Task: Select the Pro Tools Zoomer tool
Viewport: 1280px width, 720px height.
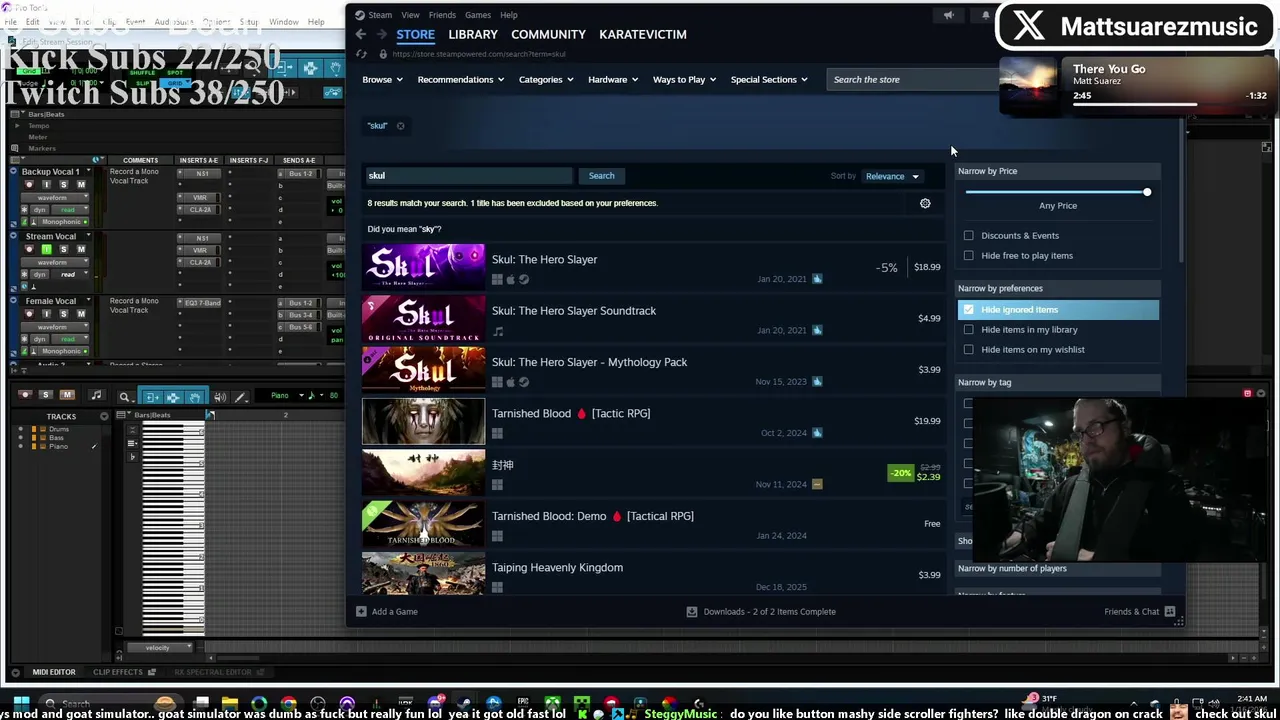Action: [x=124, y=397]
